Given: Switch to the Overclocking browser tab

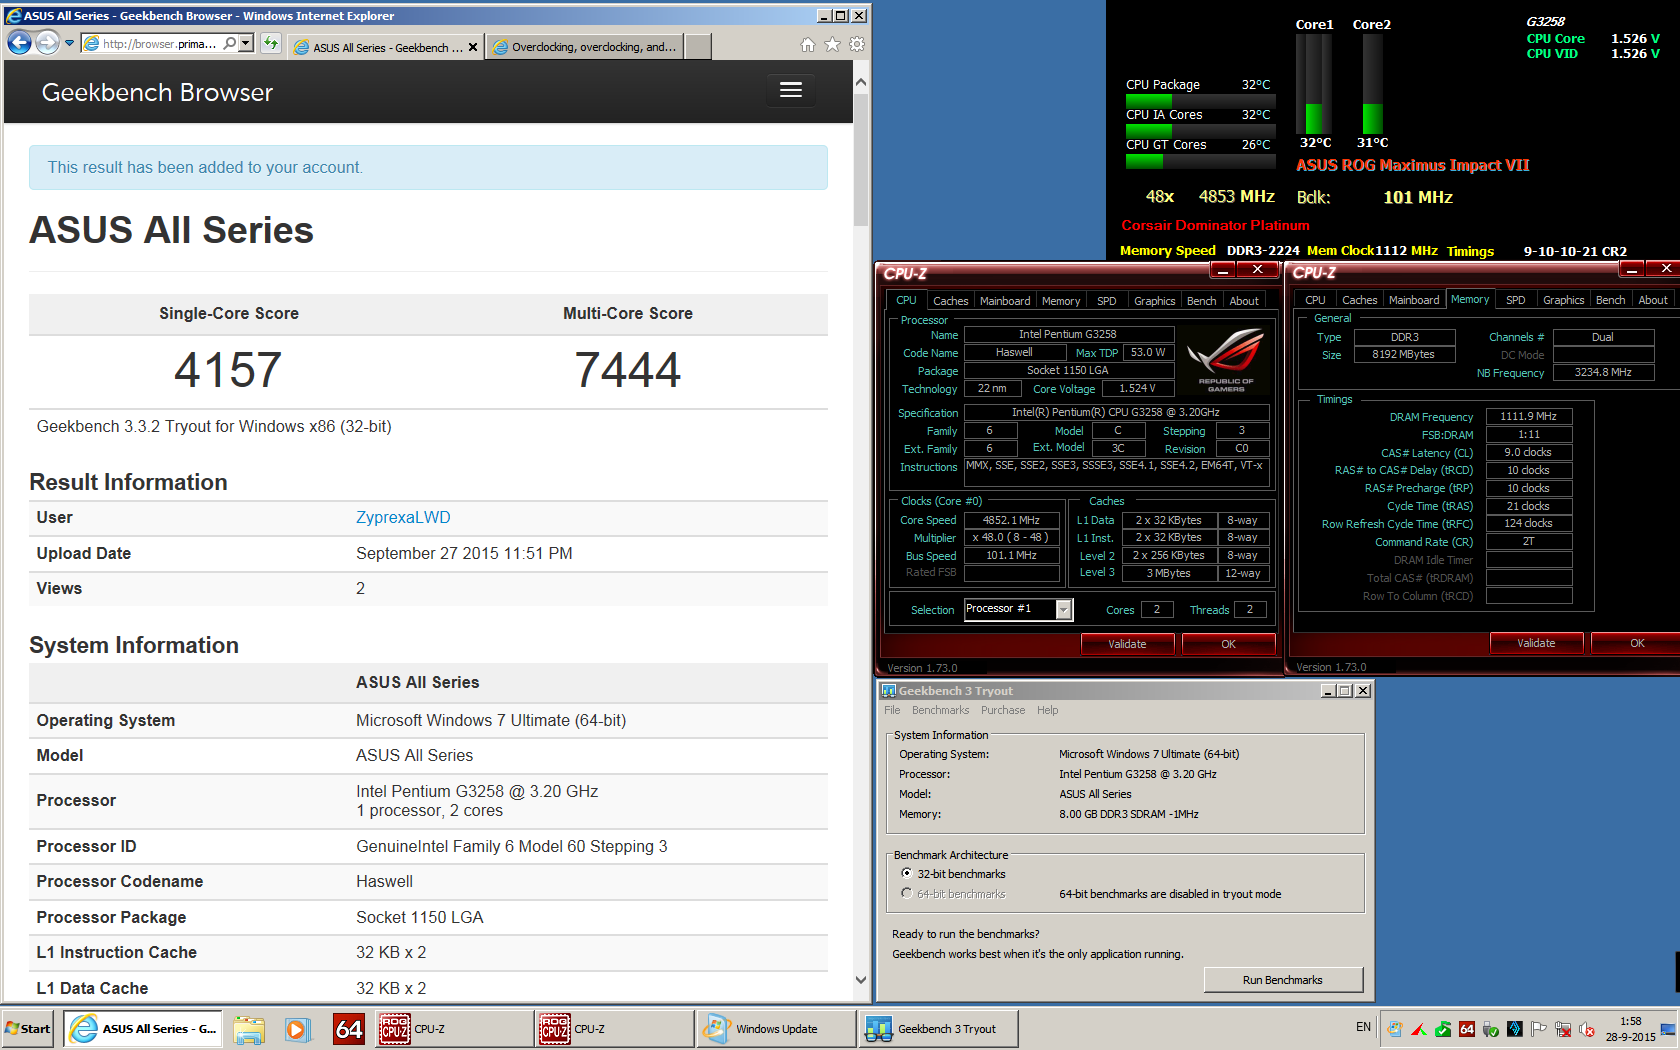Looking at the screenshot, I should coord(585,47).
